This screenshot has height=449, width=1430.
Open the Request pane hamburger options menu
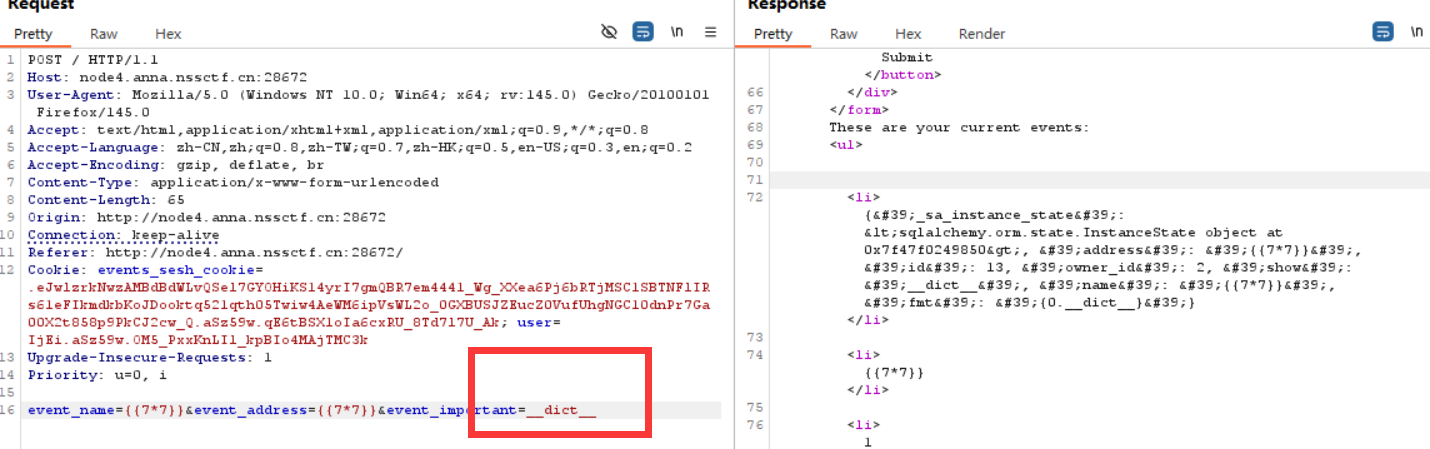[x=711, y=32]
